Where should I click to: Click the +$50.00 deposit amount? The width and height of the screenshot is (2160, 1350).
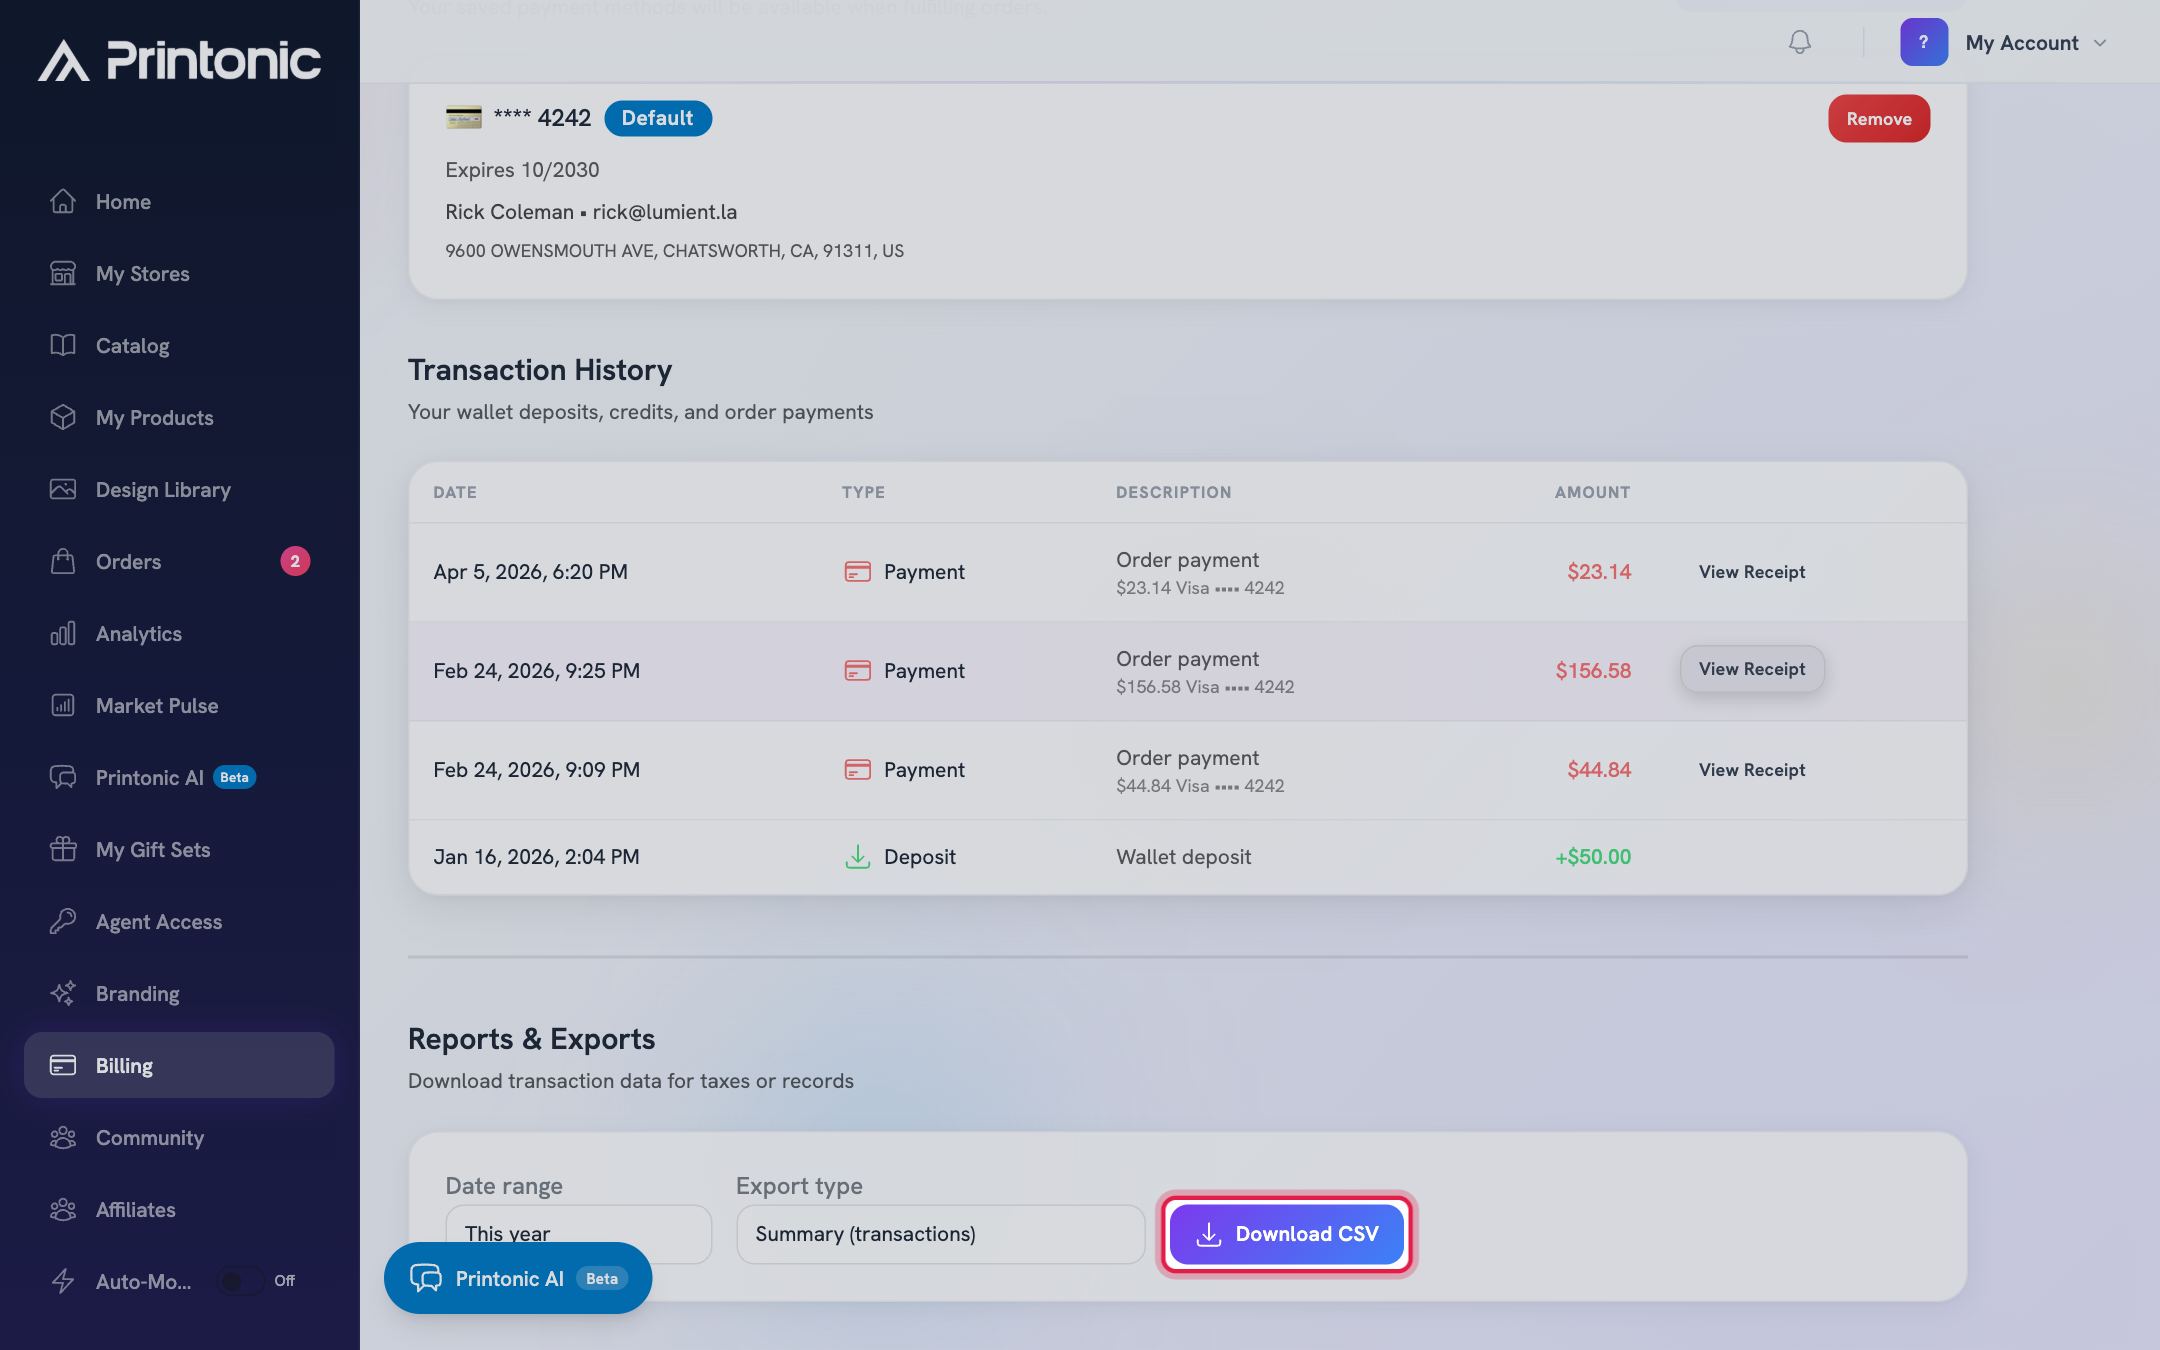1592,856
